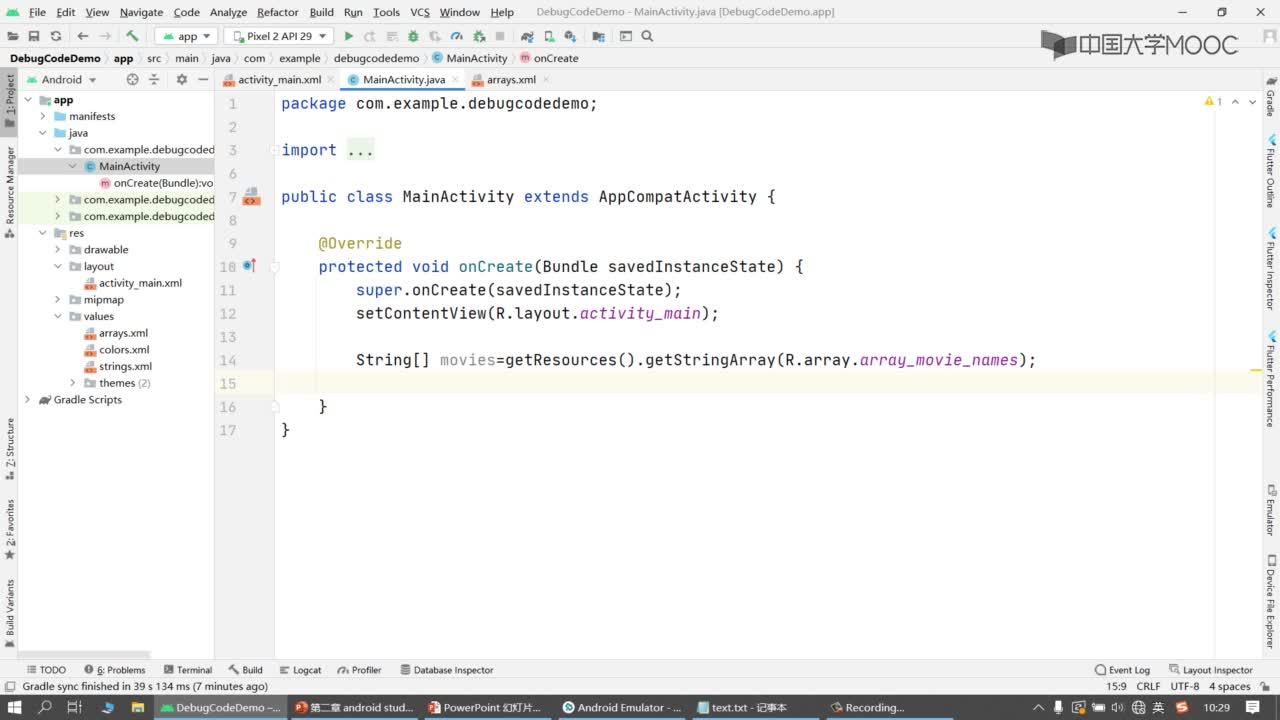The image size is (1280, 720).
Task: Collapse the java folder
Action: (43, 133)
